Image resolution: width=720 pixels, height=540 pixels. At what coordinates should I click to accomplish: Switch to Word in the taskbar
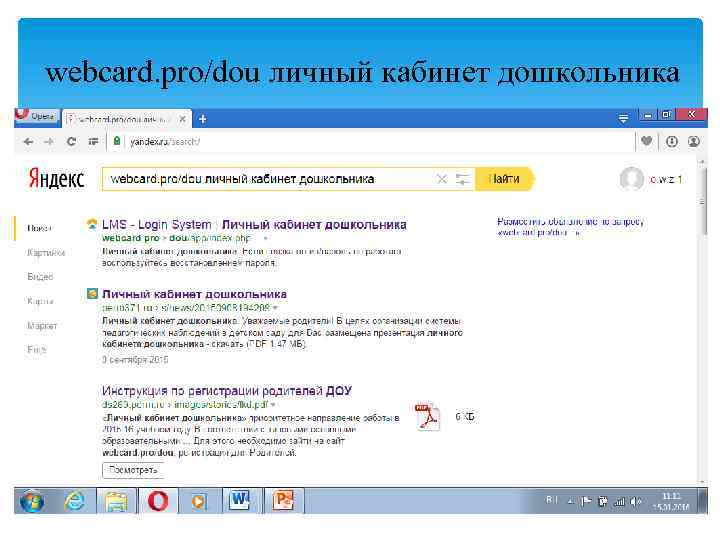pos(240,501)
